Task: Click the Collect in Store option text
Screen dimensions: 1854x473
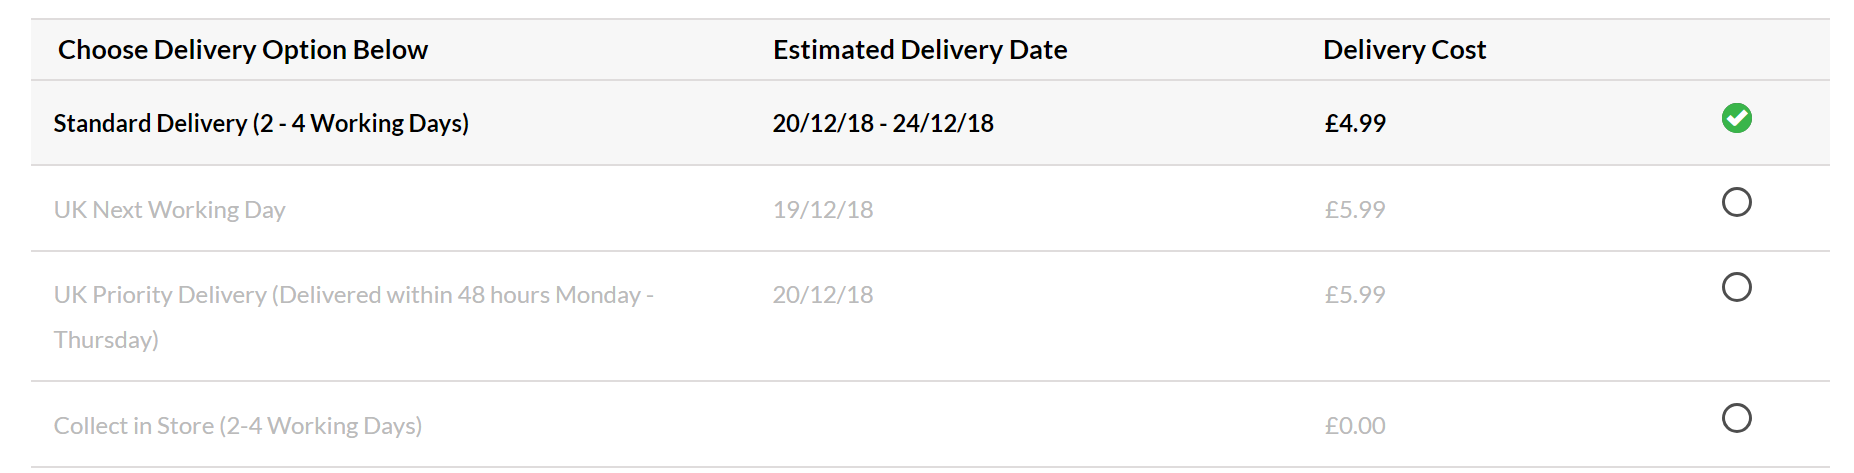Action: click(237, 426)
